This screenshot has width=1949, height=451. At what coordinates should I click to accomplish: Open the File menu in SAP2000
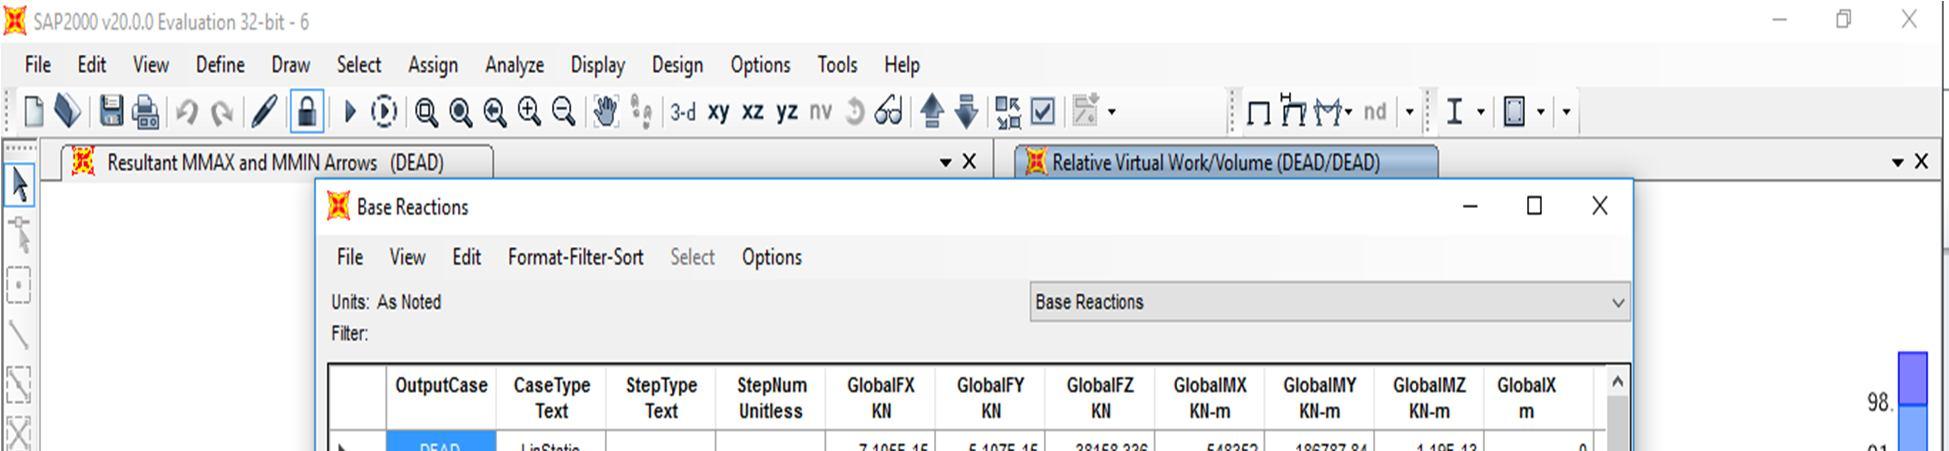[38, 65]
